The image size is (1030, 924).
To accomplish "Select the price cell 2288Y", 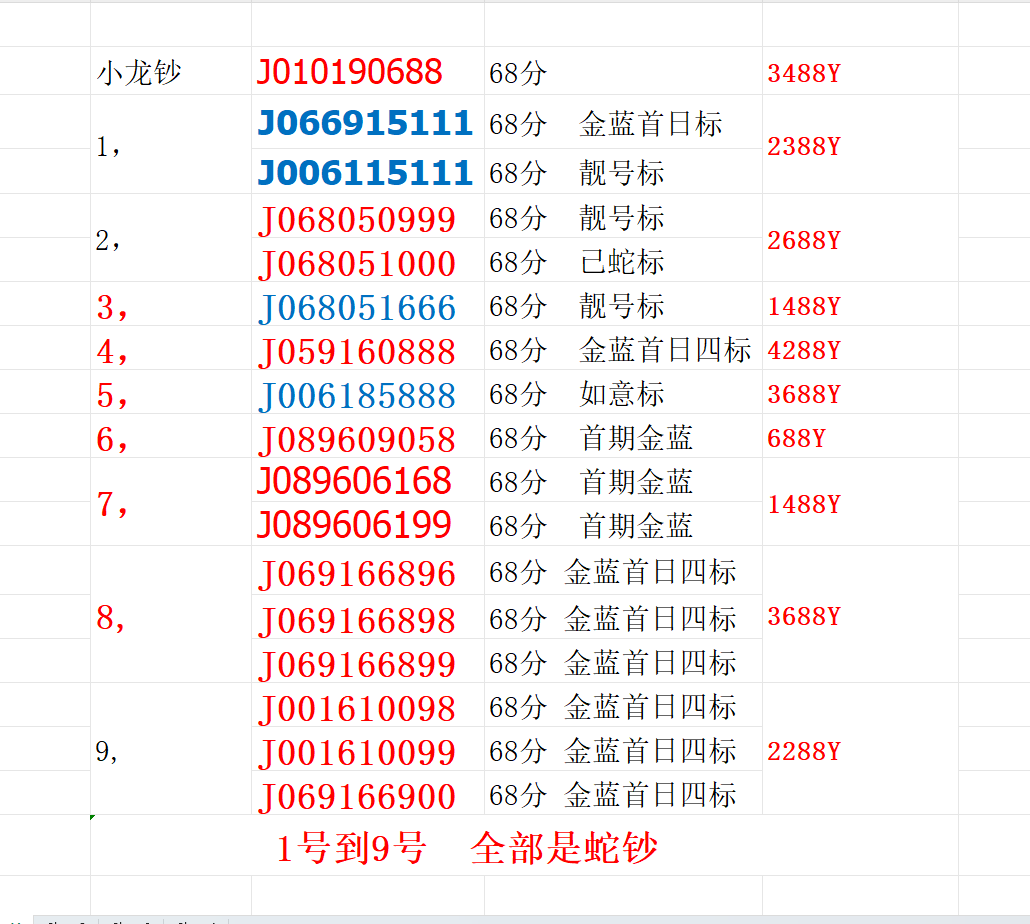I will 804,751.
